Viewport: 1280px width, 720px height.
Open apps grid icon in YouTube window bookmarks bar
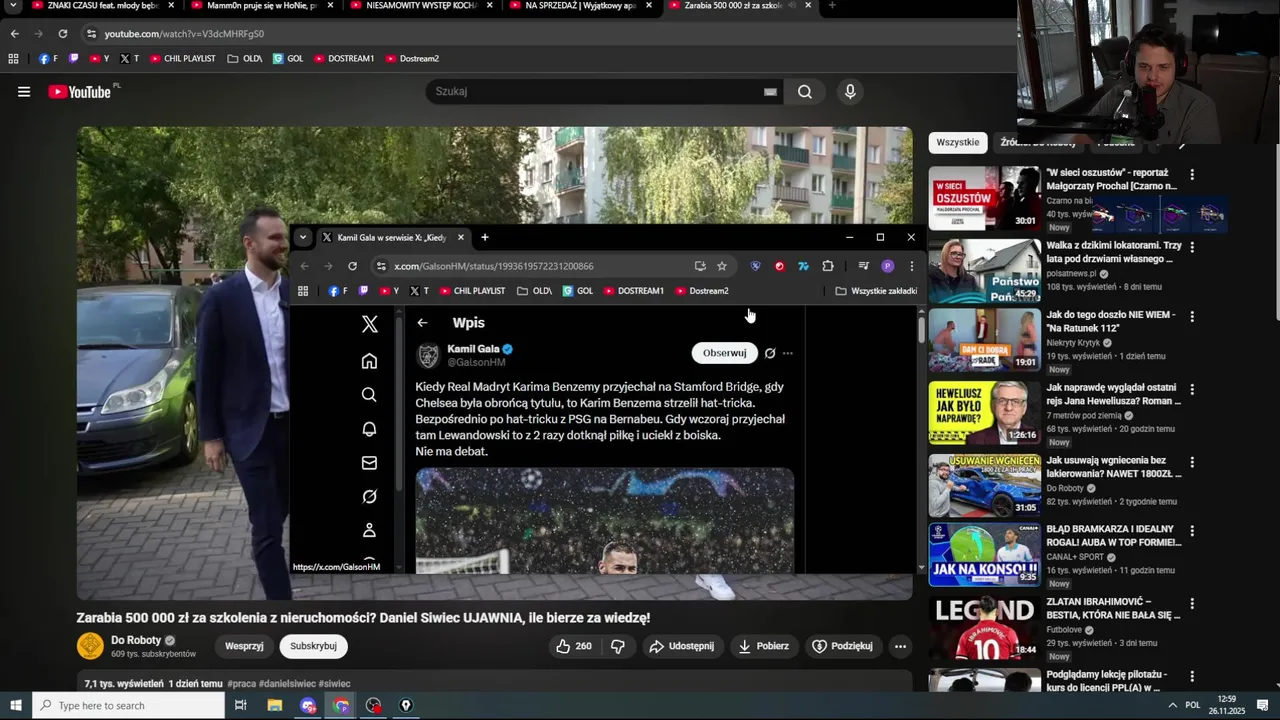click(13, 59)
